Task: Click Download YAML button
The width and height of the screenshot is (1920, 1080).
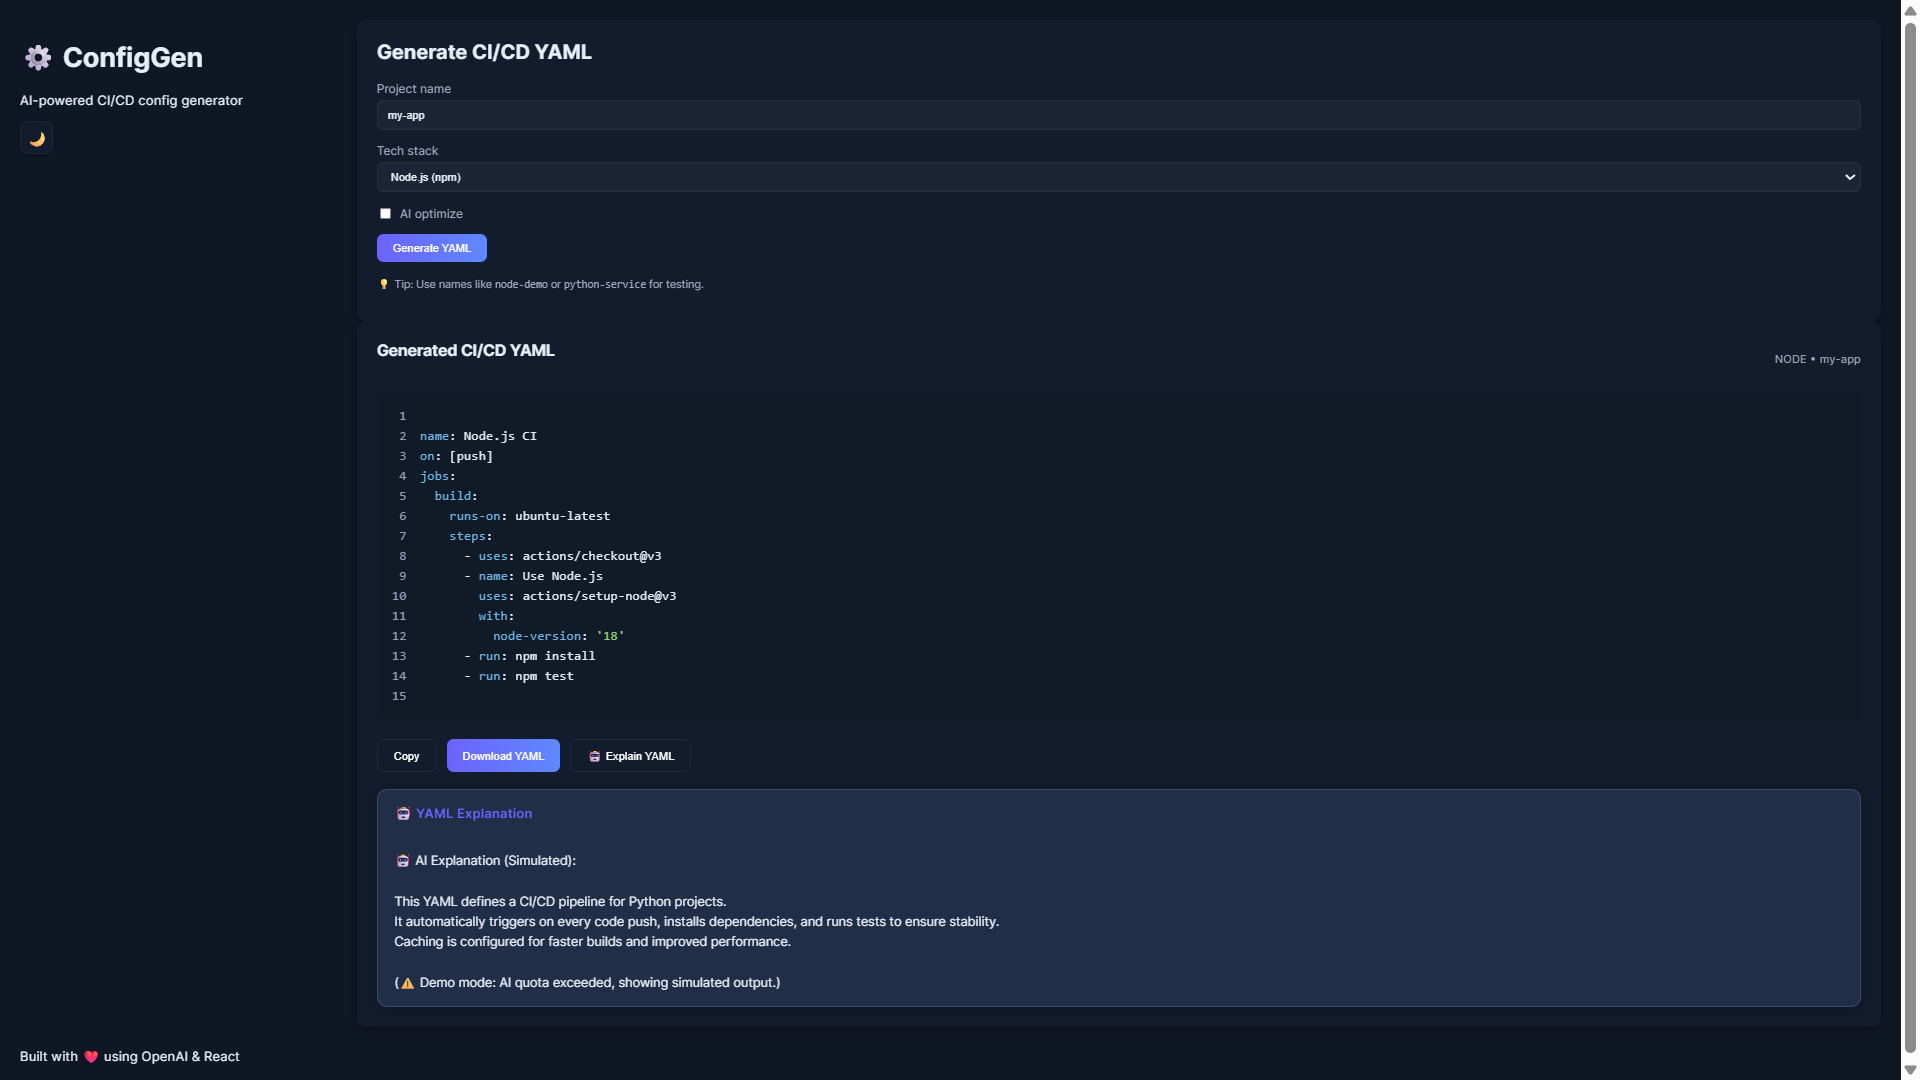Action: (503, 756)
